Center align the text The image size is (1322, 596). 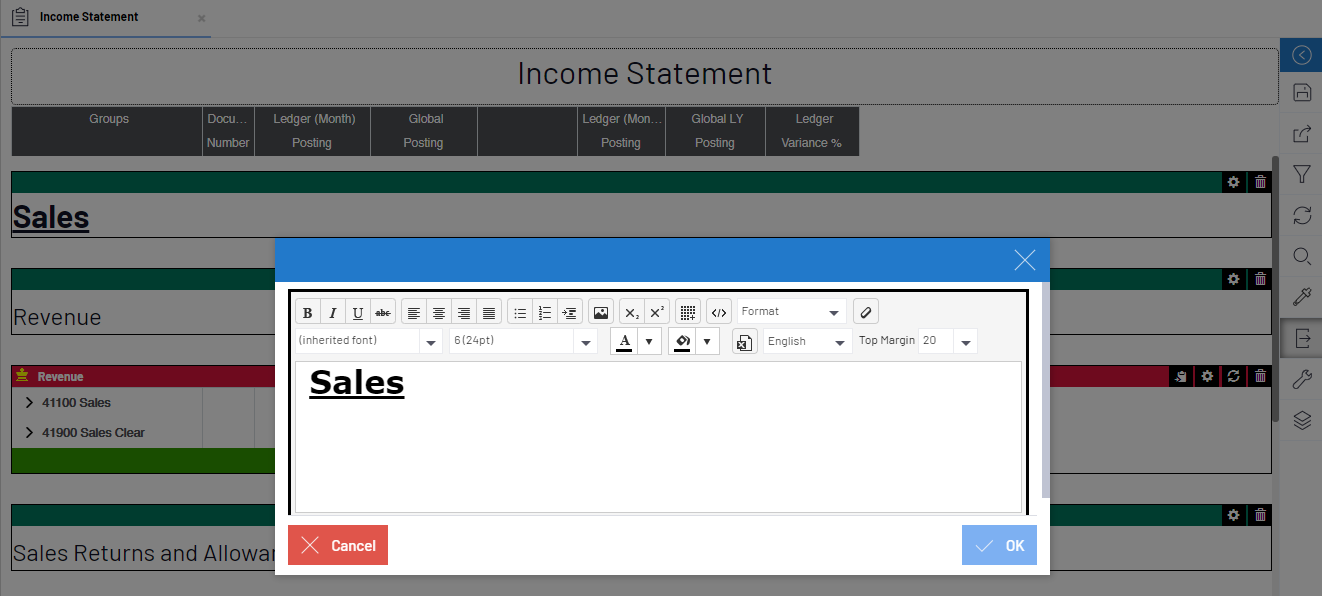439,312
